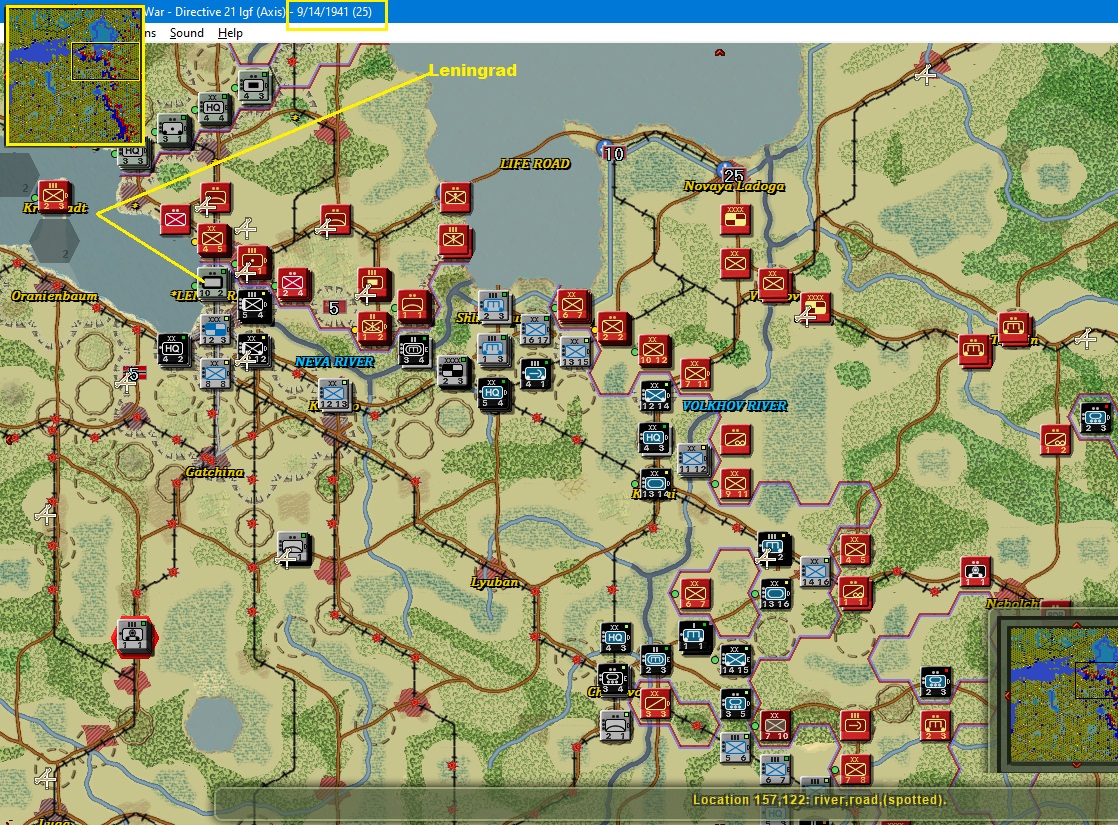The image size is (1118, 825).
Task: Select black infantry unit 14-15
Action: pyautogui.click(x=734, y=660)
